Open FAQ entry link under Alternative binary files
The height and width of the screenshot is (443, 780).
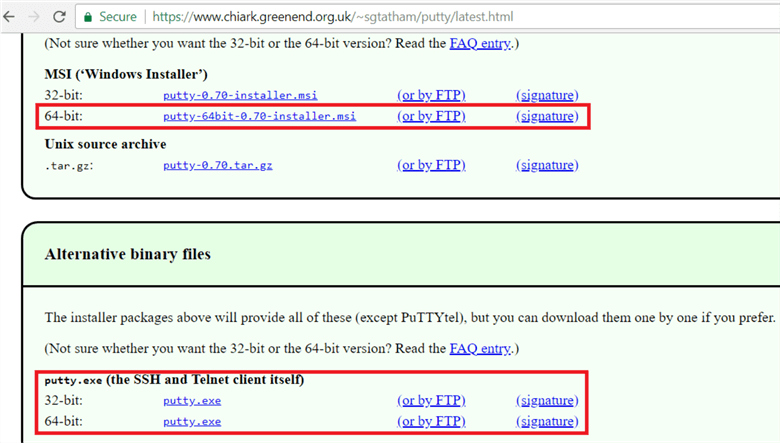(x=480, y=349)
